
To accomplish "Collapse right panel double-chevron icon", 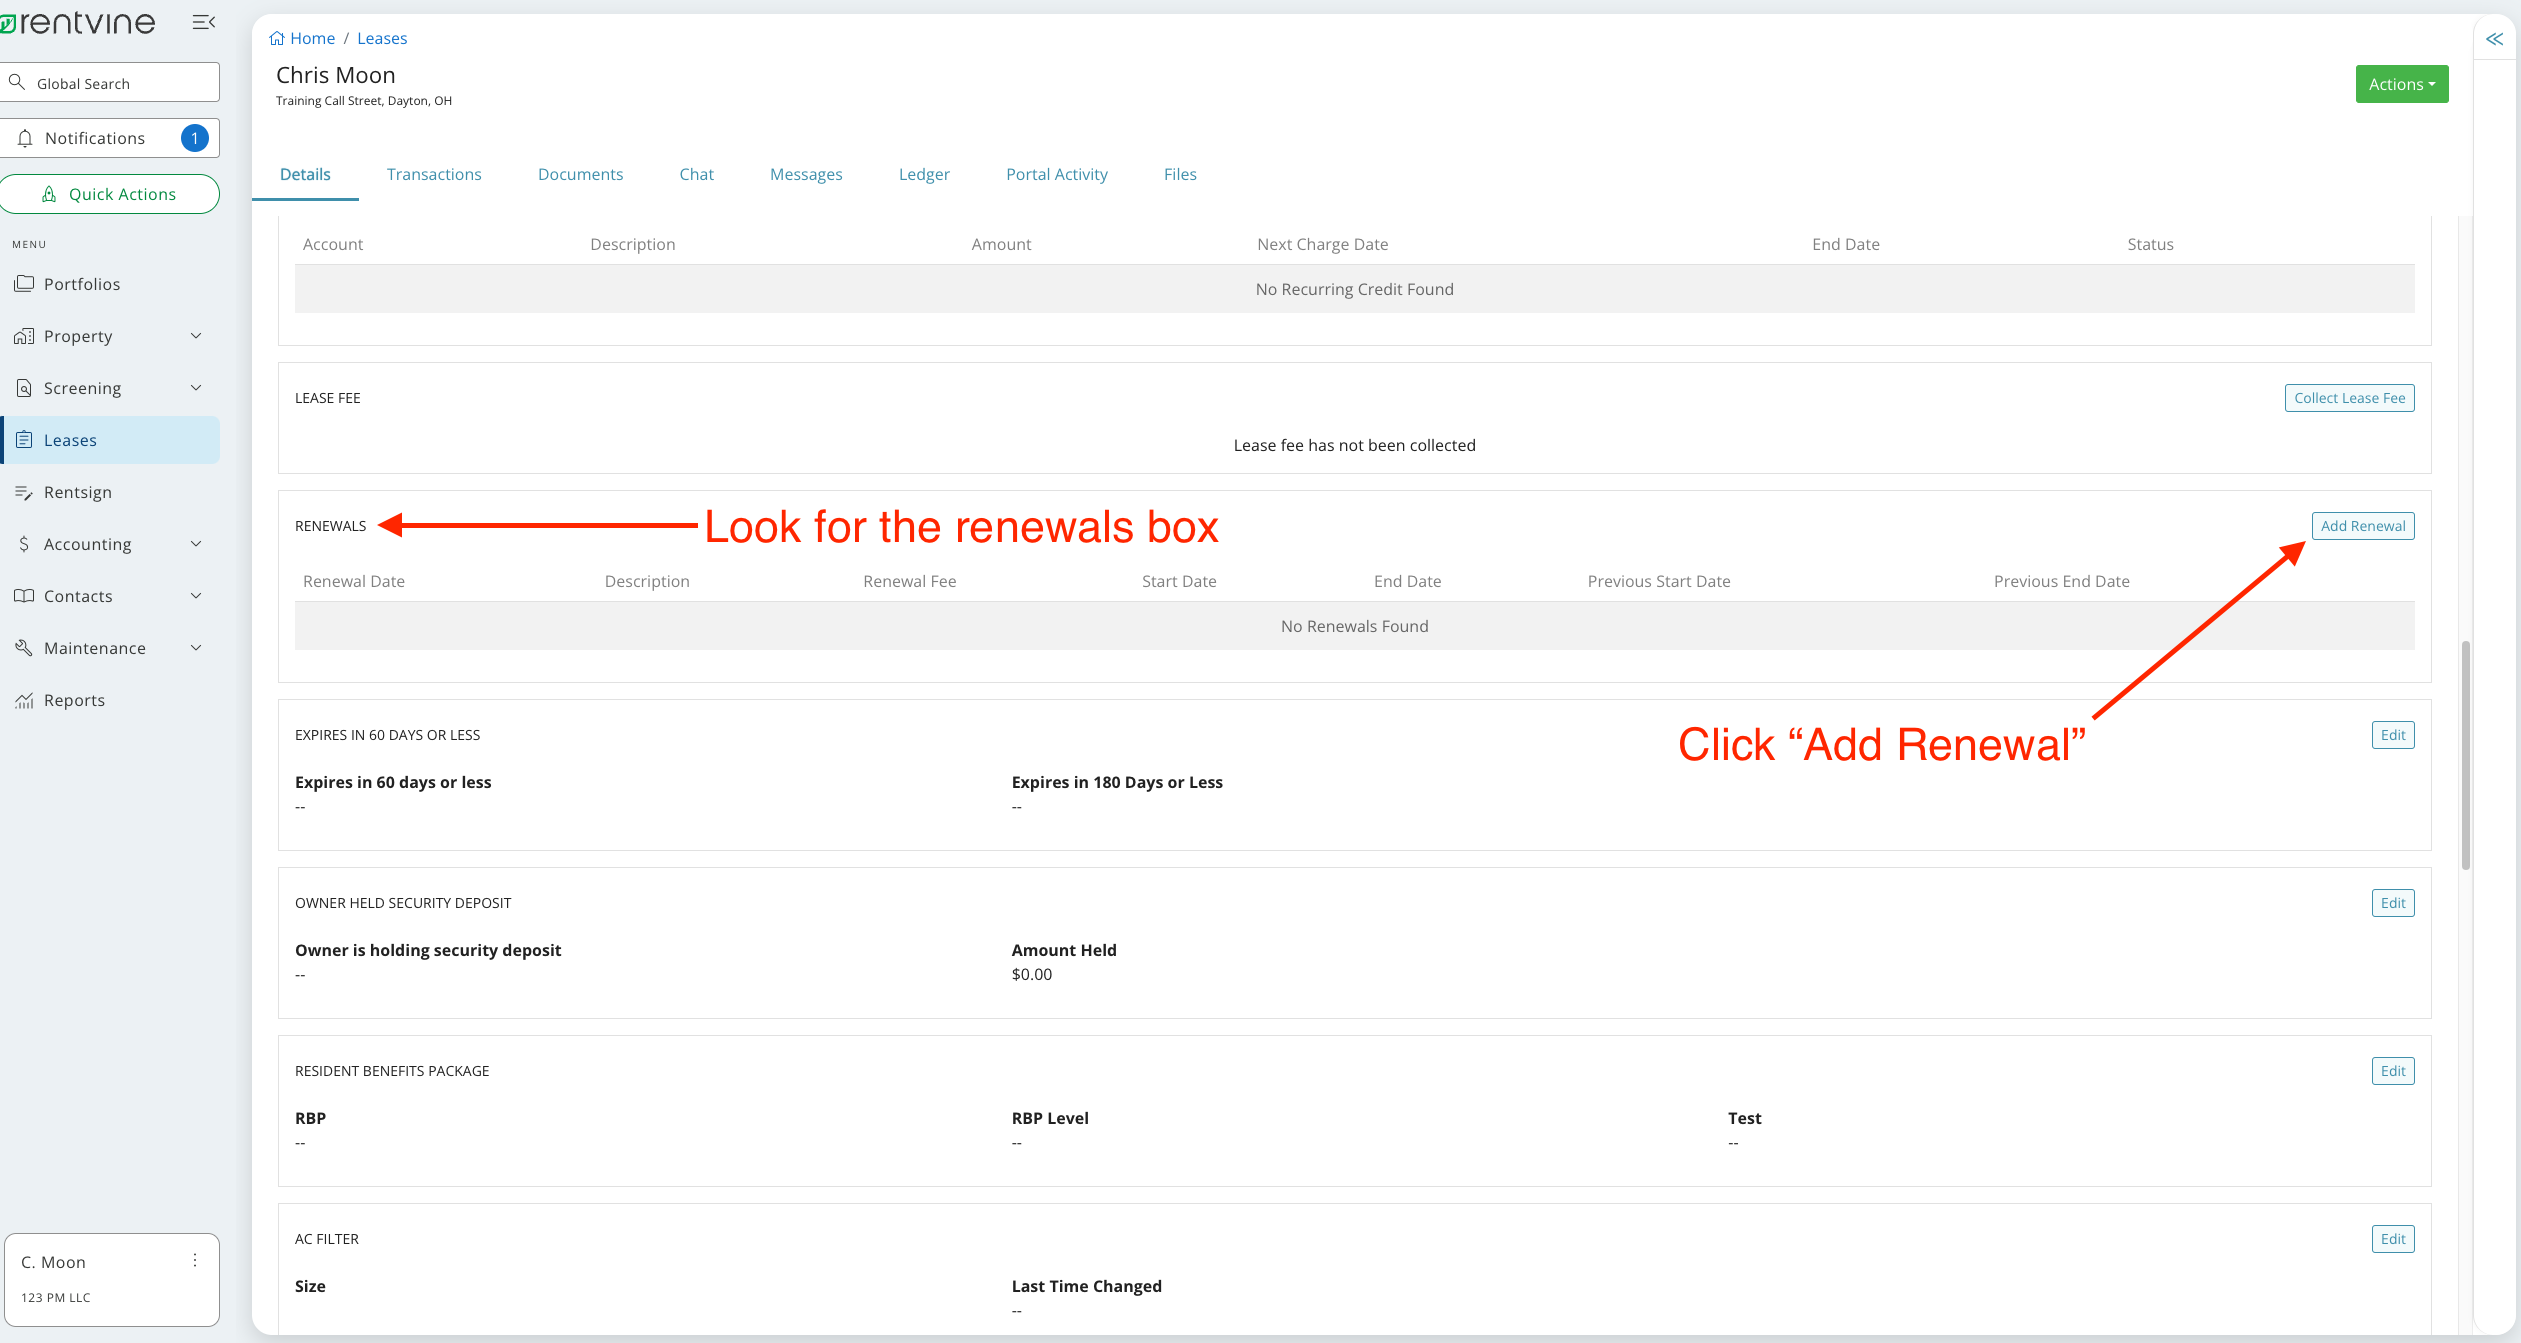I will [2494, 39].
